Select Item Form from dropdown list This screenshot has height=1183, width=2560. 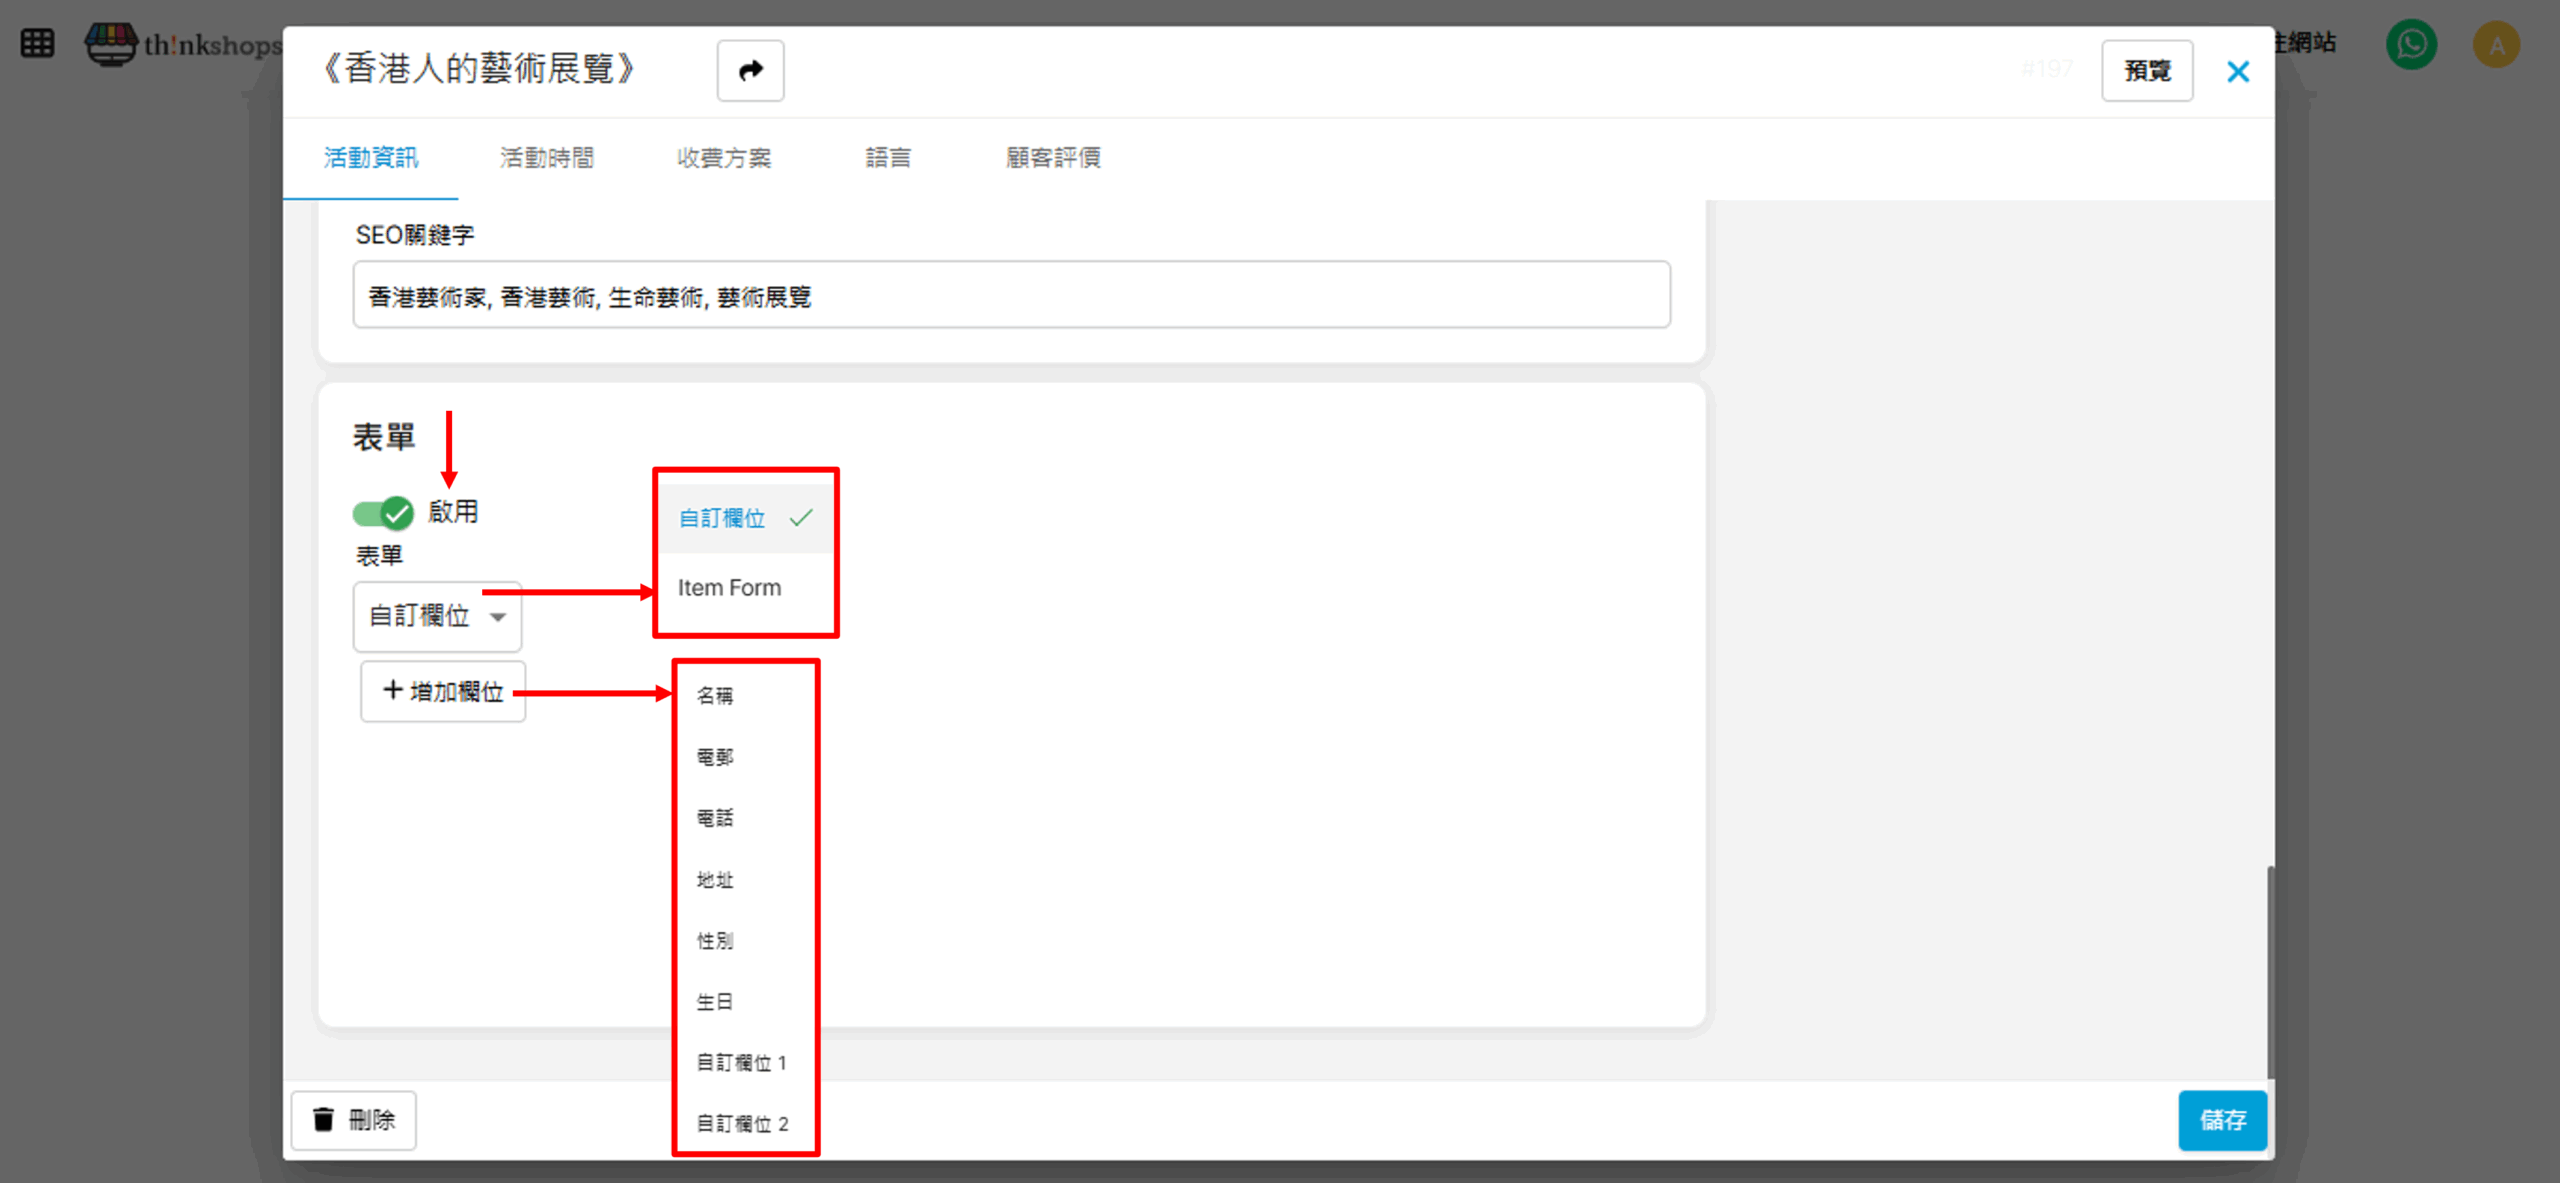point(729,588)
